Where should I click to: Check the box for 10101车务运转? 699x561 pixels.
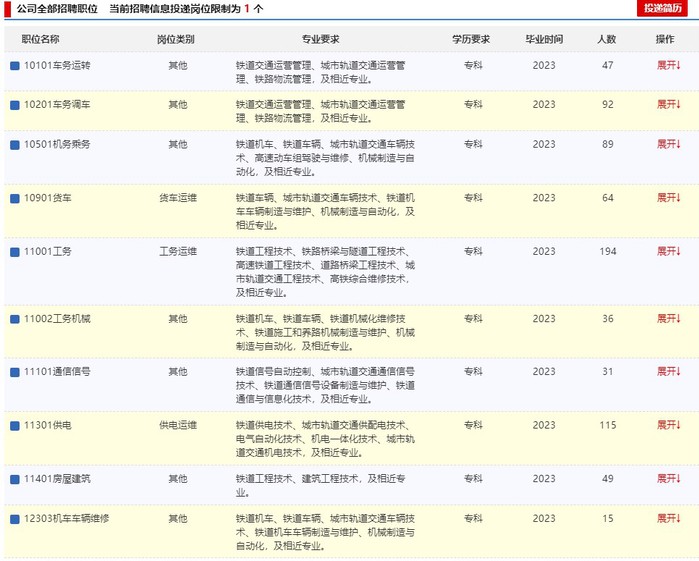(15, 66)
